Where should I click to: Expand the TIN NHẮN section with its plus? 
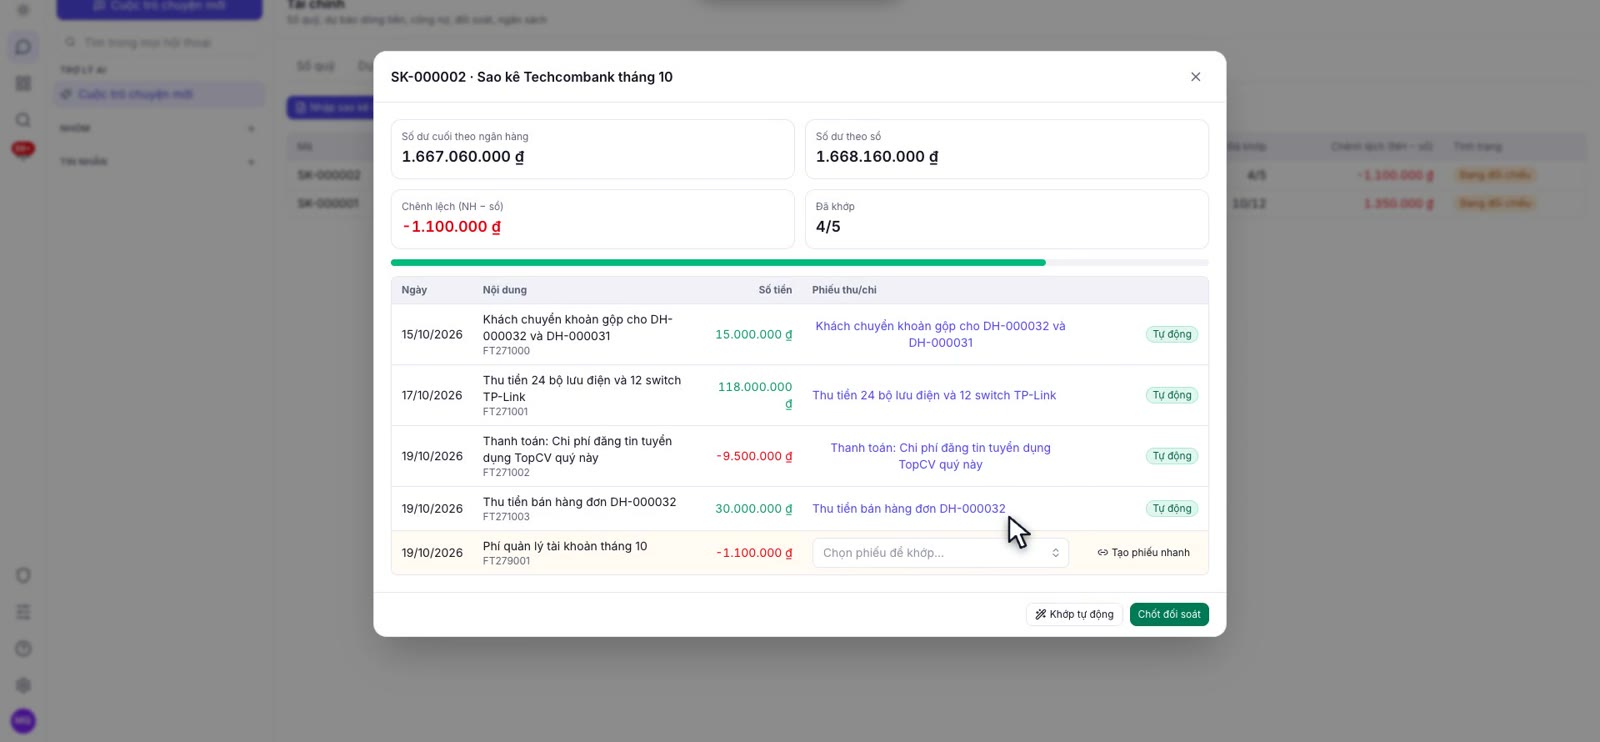[251, 162]
